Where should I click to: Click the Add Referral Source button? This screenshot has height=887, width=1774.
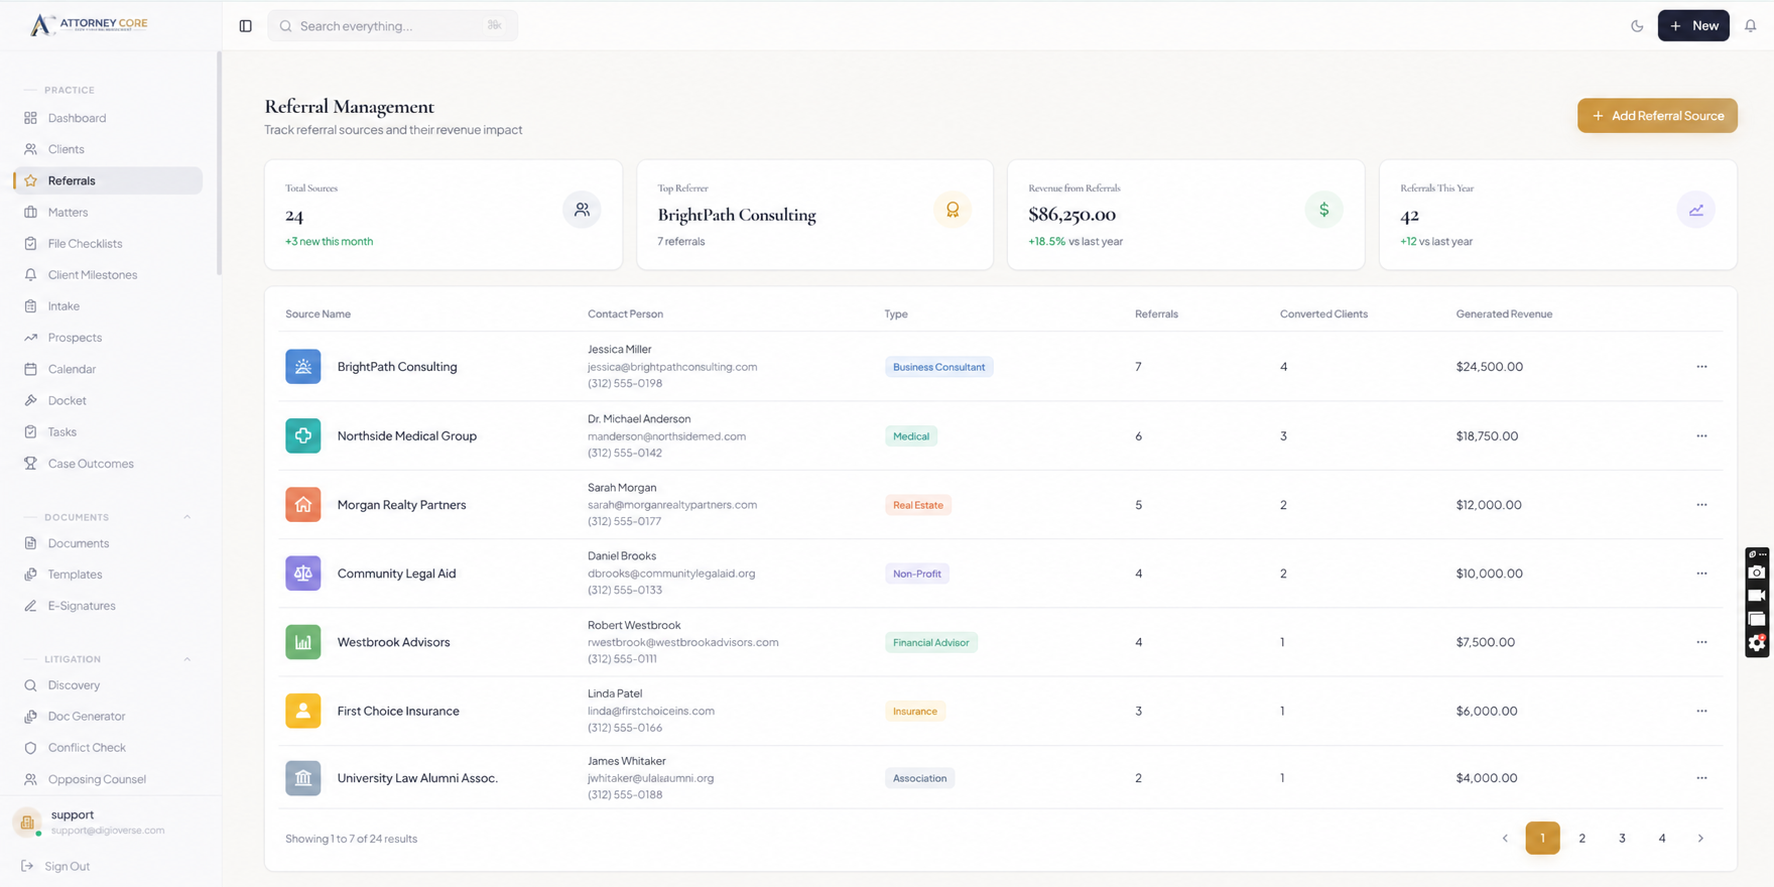pyautogui.click(x=1657, y=116)
